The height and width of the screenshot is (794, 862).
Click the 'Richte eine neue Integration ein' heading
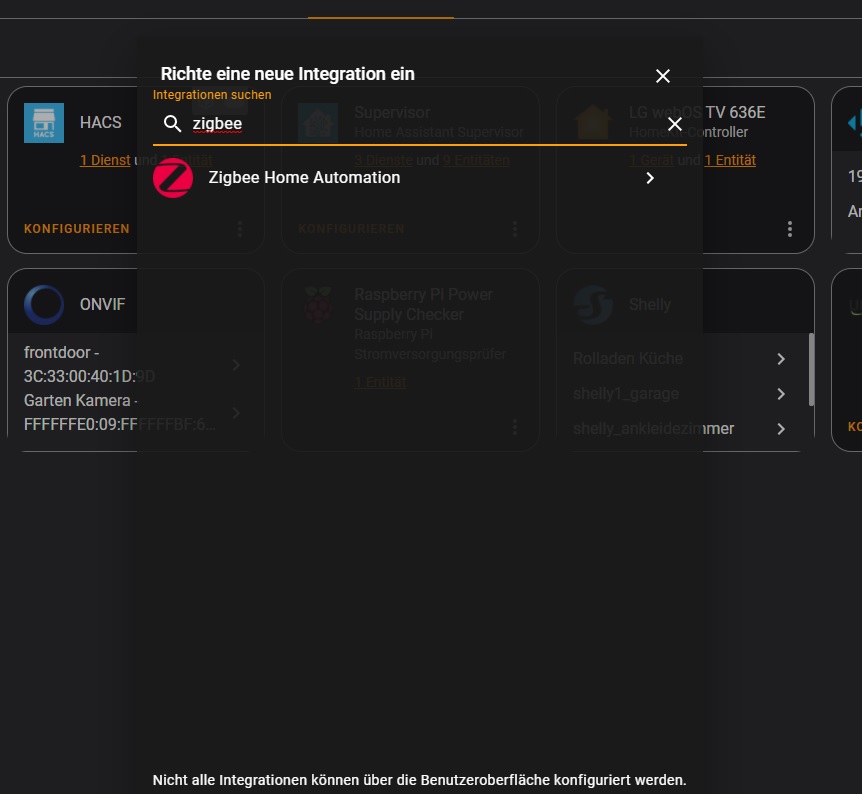288,74
